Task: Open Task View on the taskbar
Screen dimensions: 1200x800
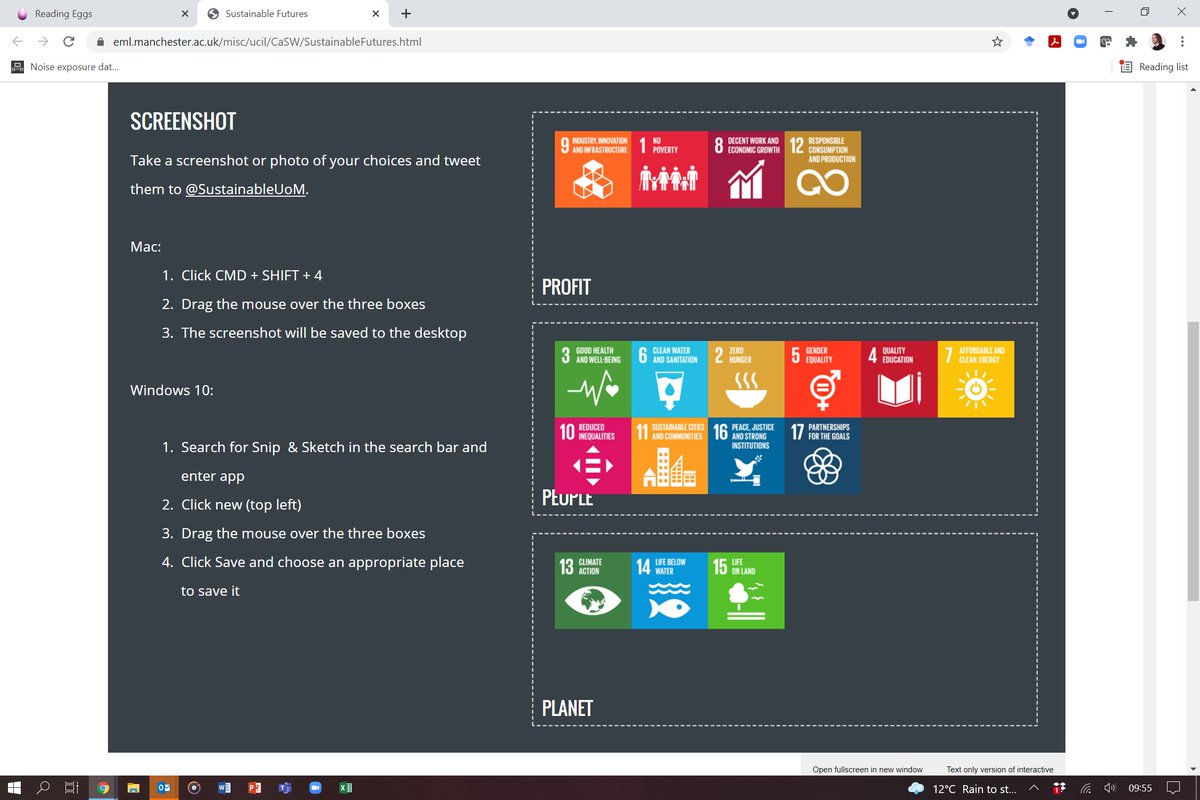Action: click(x=72, y=788)
